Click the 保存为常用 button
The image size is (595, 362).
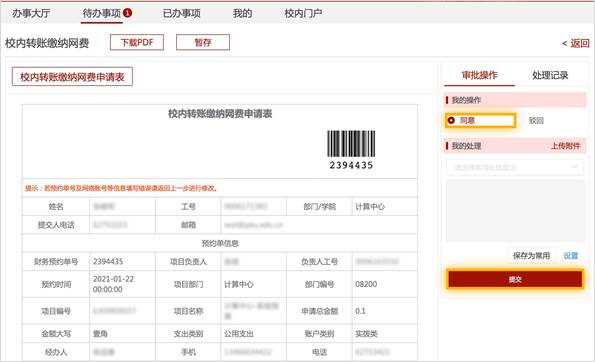[531, 255]
